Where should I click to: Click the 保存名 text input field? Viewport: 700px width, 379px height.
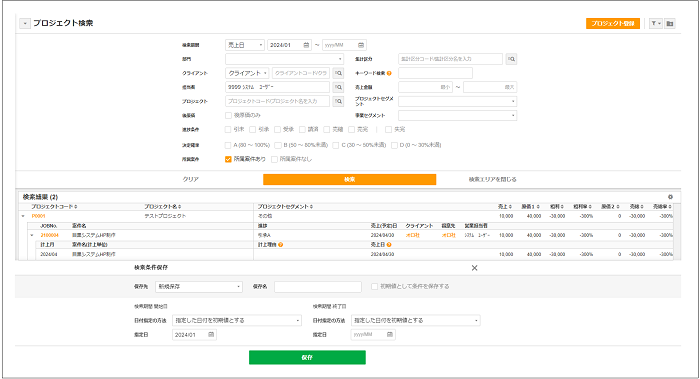[x=318, y=287]
